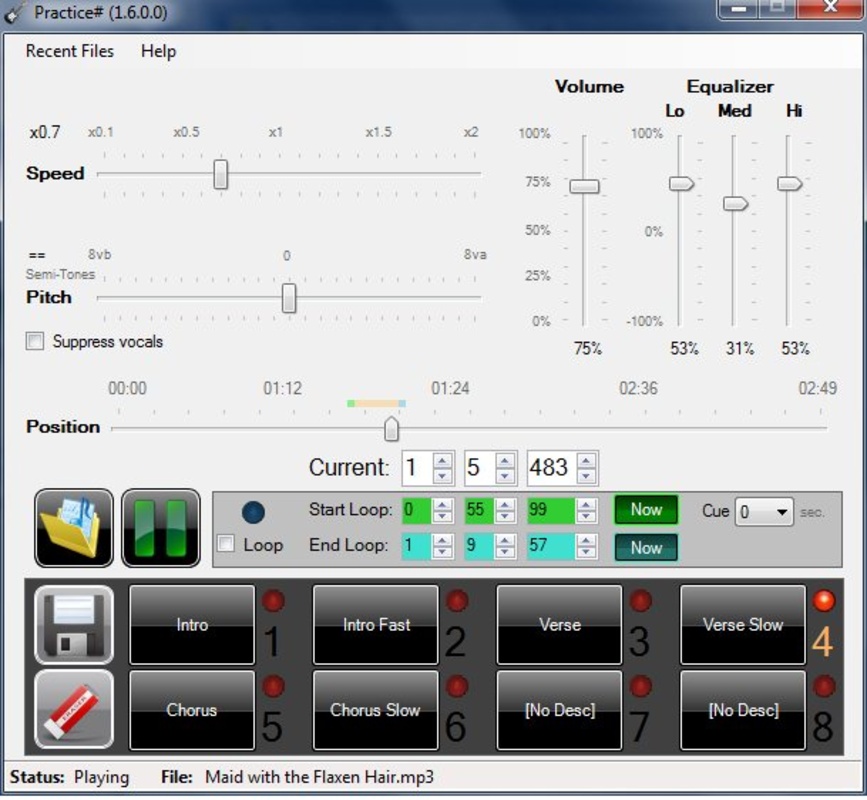Click the red LED next to preset 2
Image resolution: width=867 pixels, height=800 pixels.
457,601
